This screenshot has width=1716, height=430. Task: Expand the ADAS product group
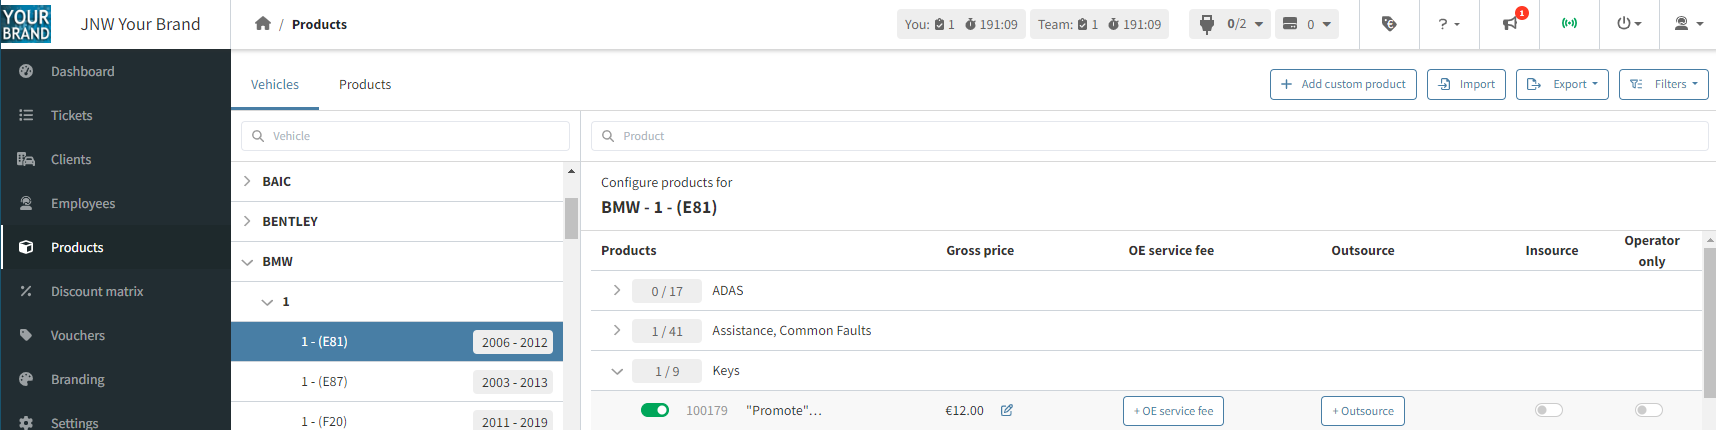[617, 291]
